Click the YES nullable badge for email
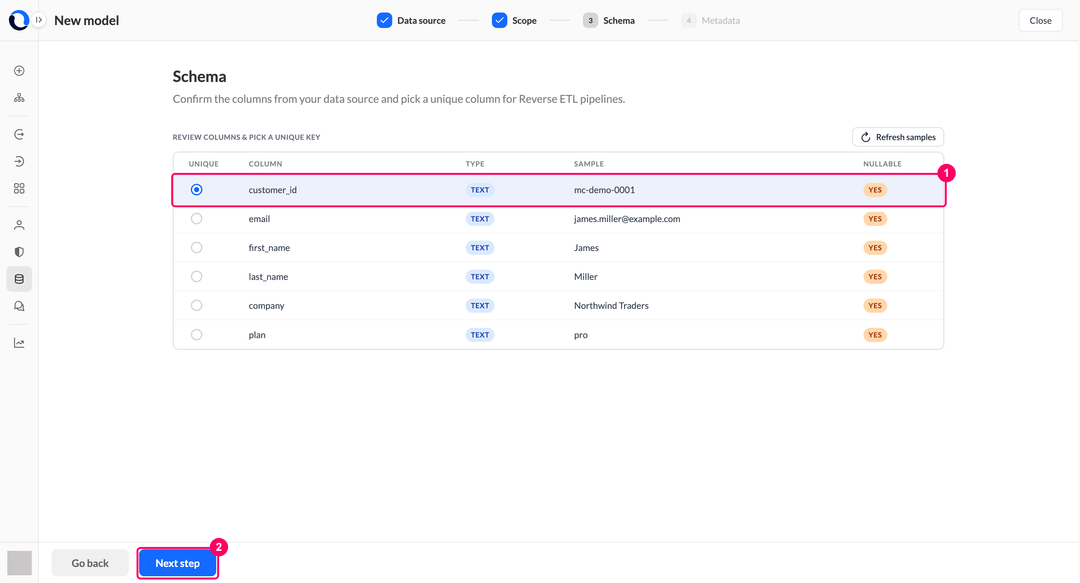This screenshot has height=583, width=1080. pyautogui.click(x=875, y=218)
